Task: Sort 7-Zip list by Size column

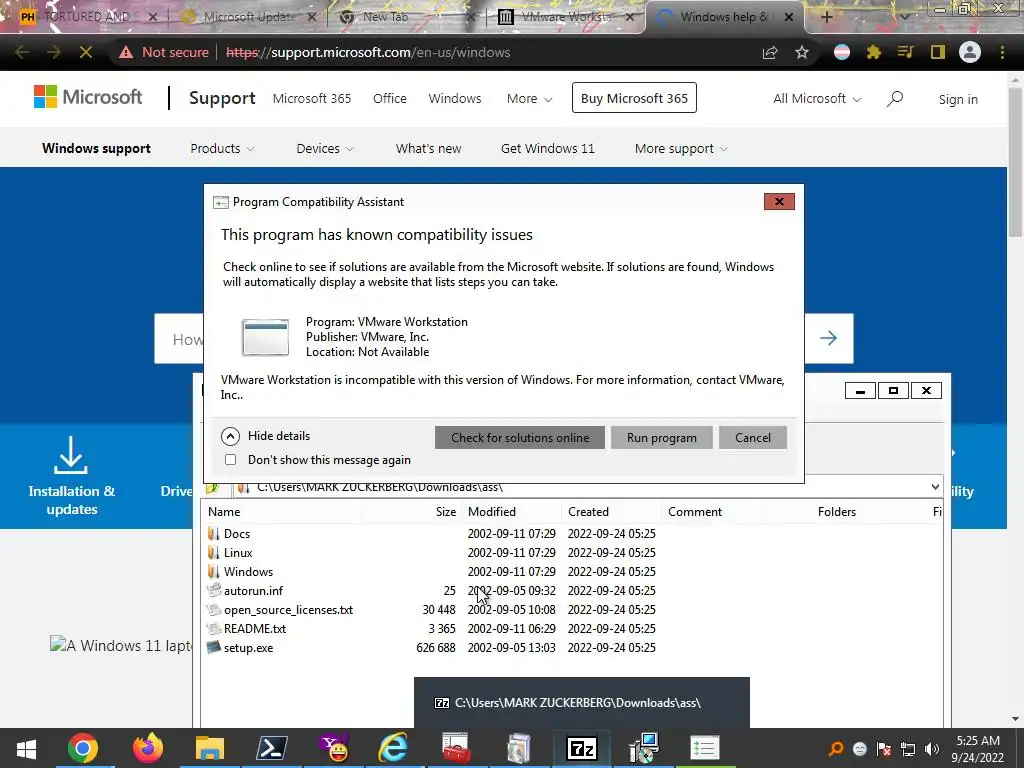Action: pos(446,512)
